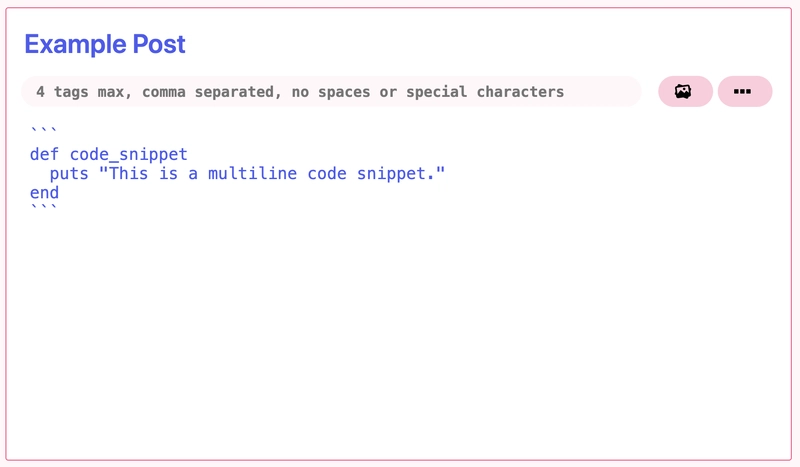Click the word "Post" in the title
This screenshot has height=467, width=800.
159,44
